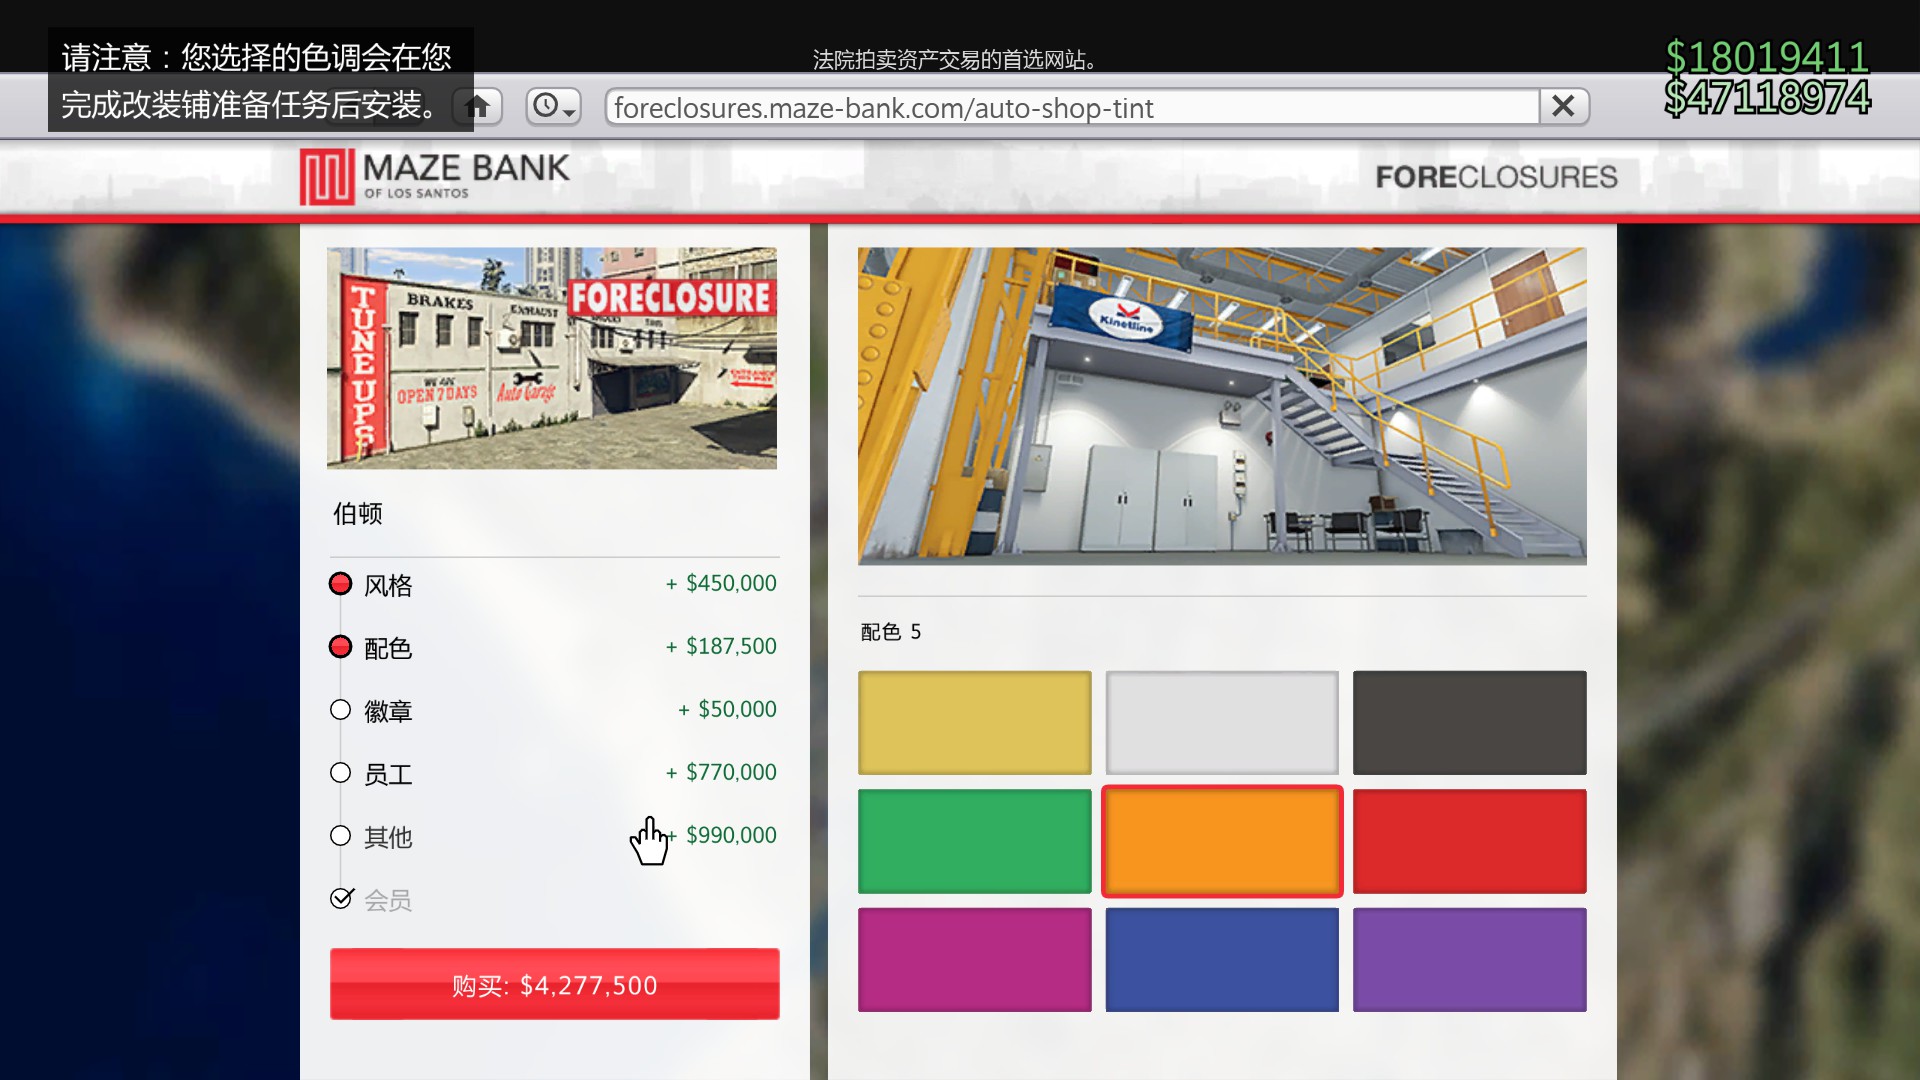Toggle the 会员 checkmark option
The height and width of the screenshot is (1080, 1920).
coord(342,898)
